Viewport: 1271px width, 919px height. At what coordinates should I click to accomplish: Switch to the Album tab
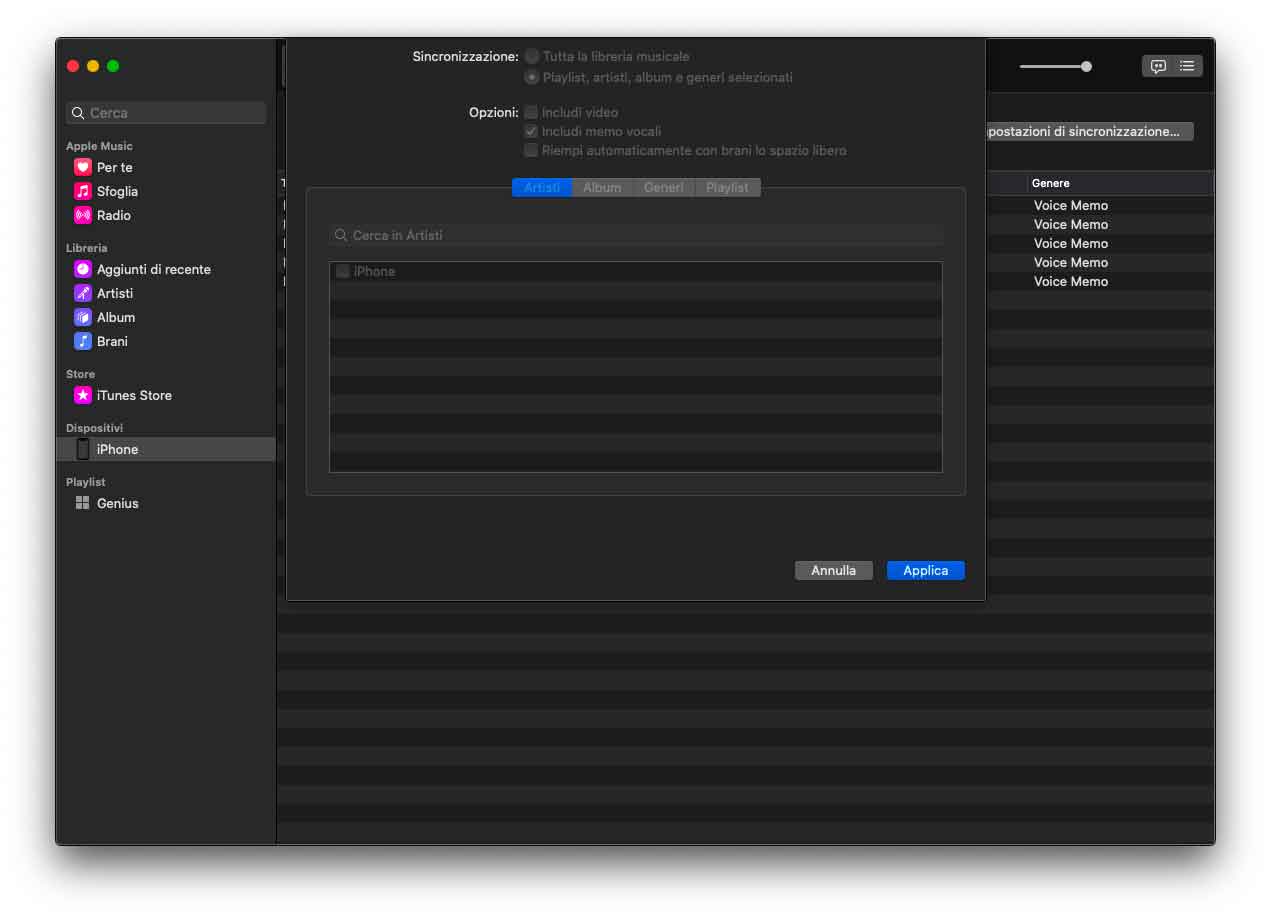click(602, 187)
